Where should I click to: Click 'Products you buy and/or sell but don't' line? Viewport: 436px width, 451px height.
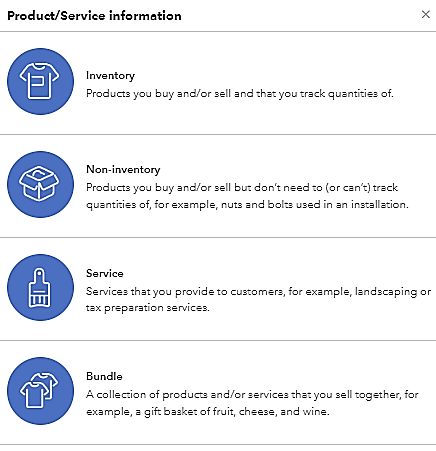click(x=242, y=188)
